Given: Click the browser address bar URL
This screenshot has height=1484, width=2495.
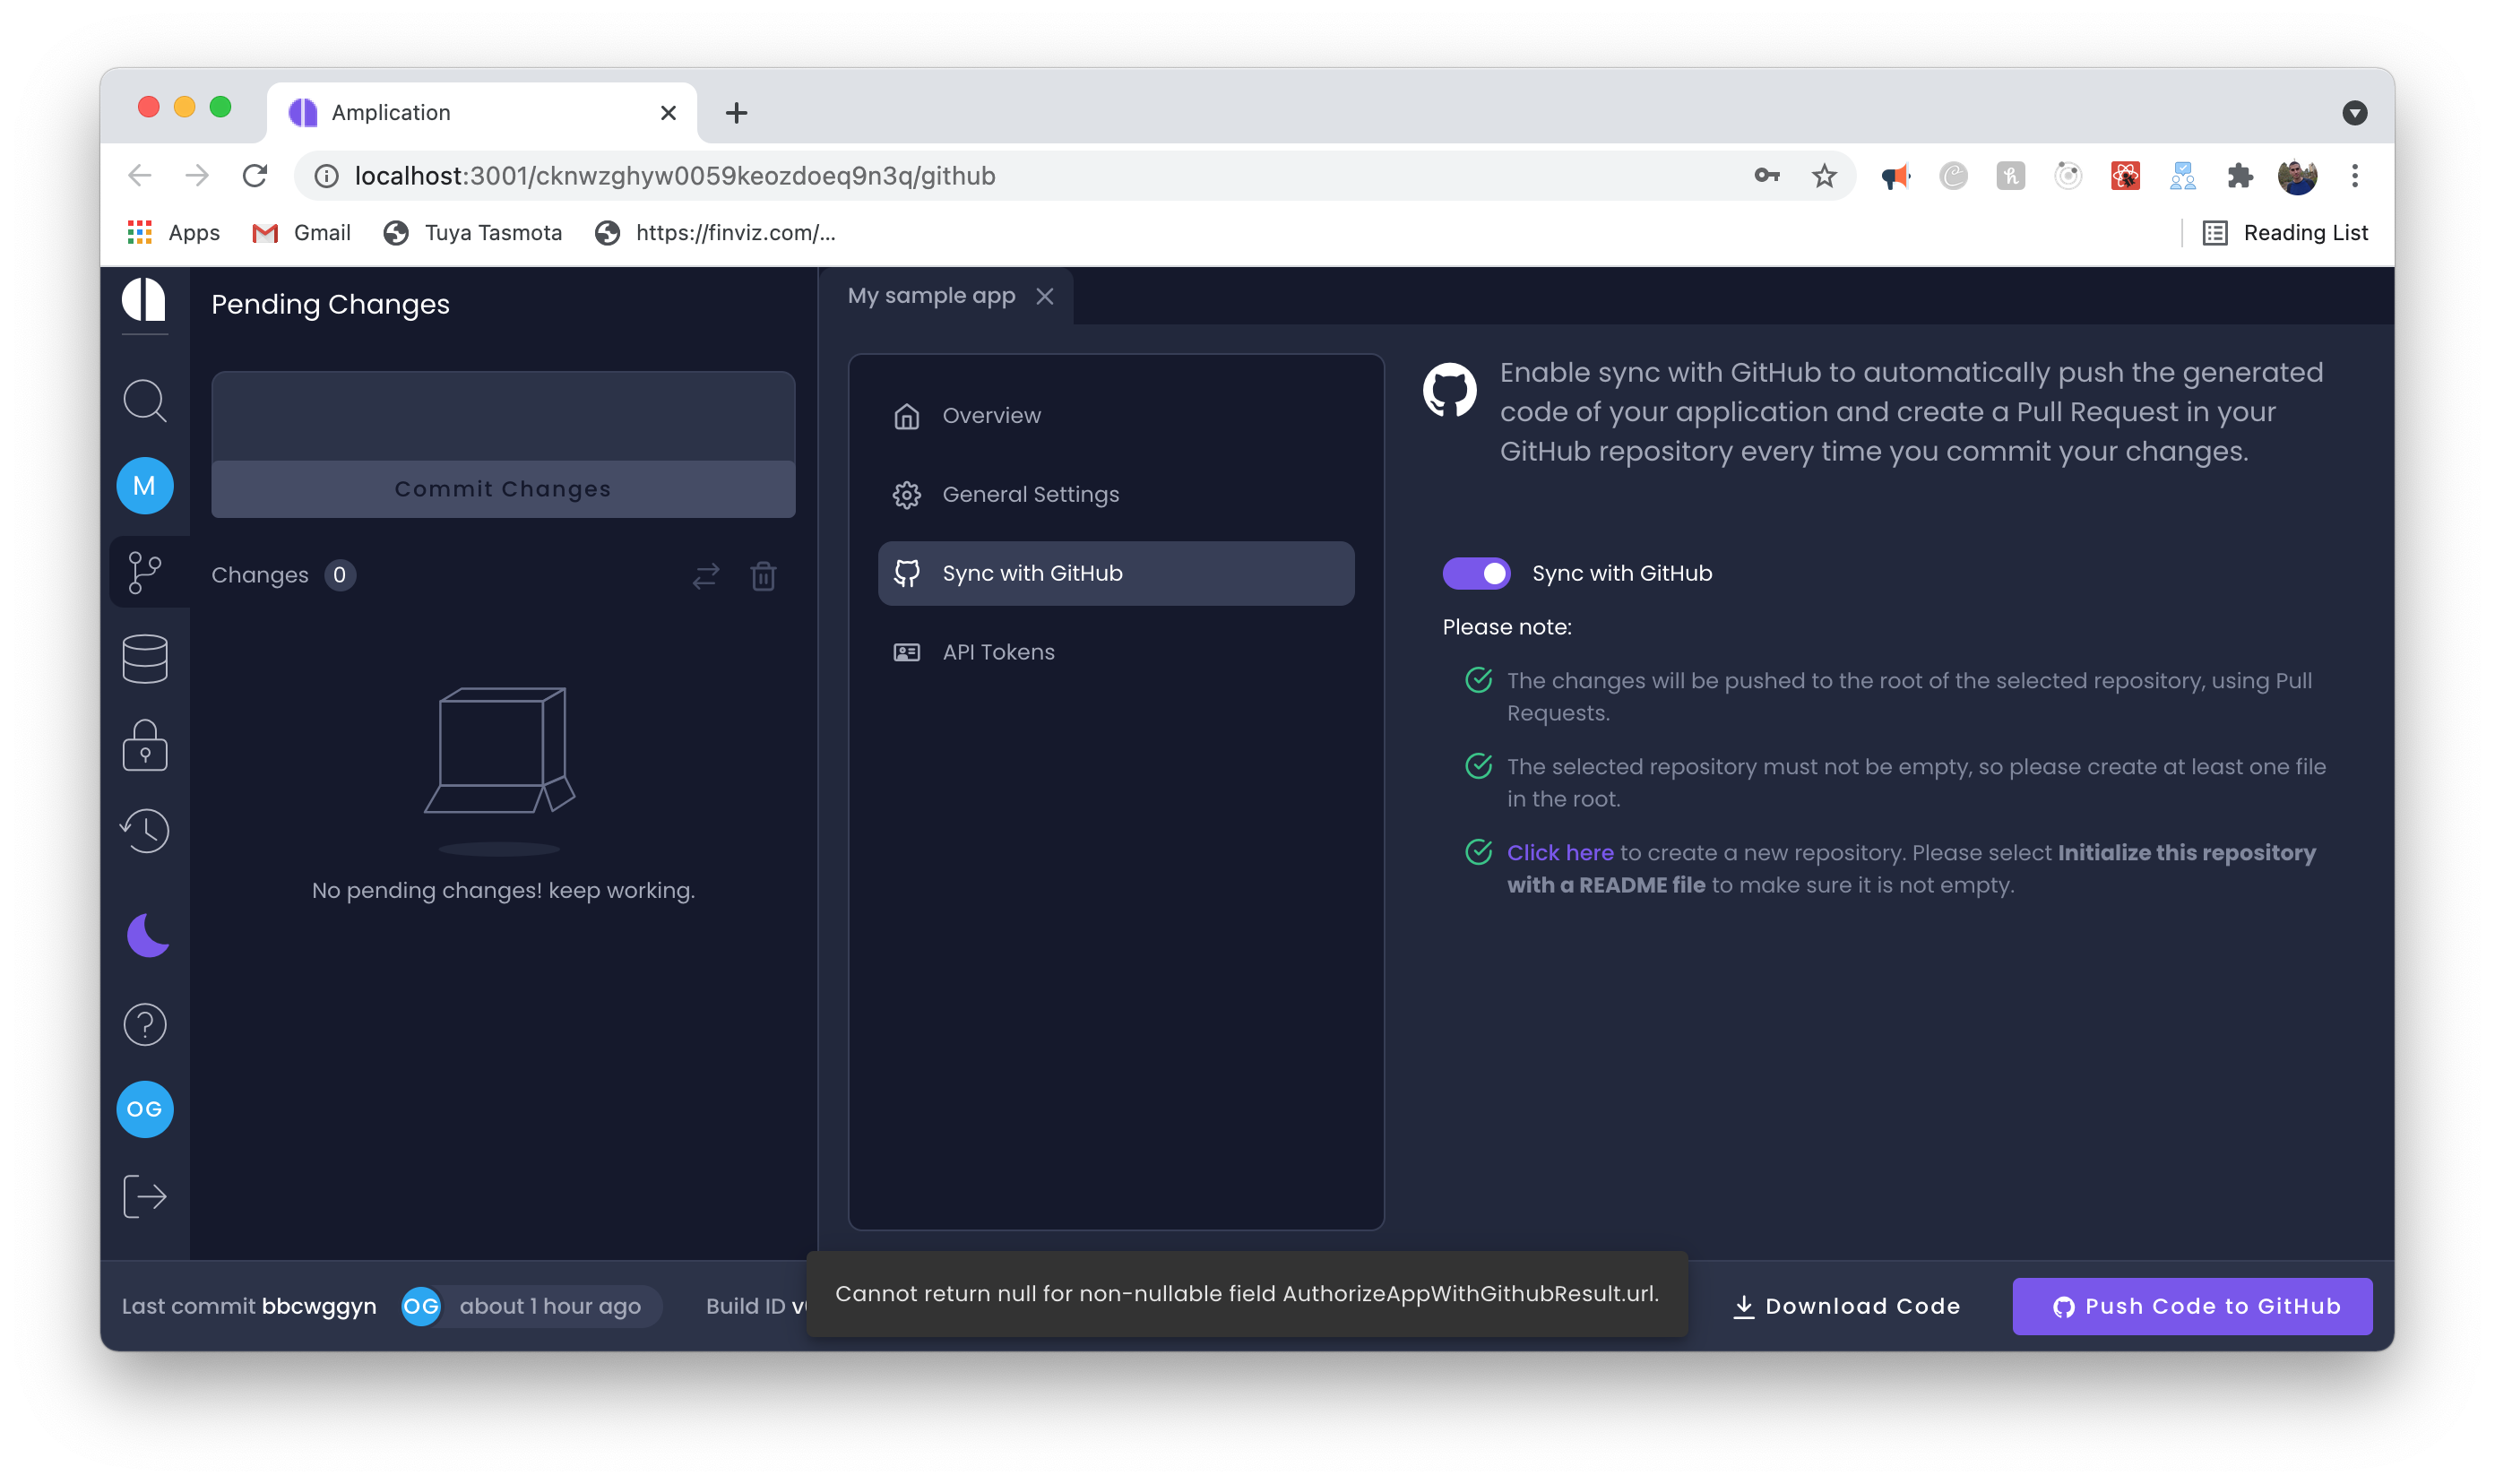Looking at the screenshot, I should (675, 176).
